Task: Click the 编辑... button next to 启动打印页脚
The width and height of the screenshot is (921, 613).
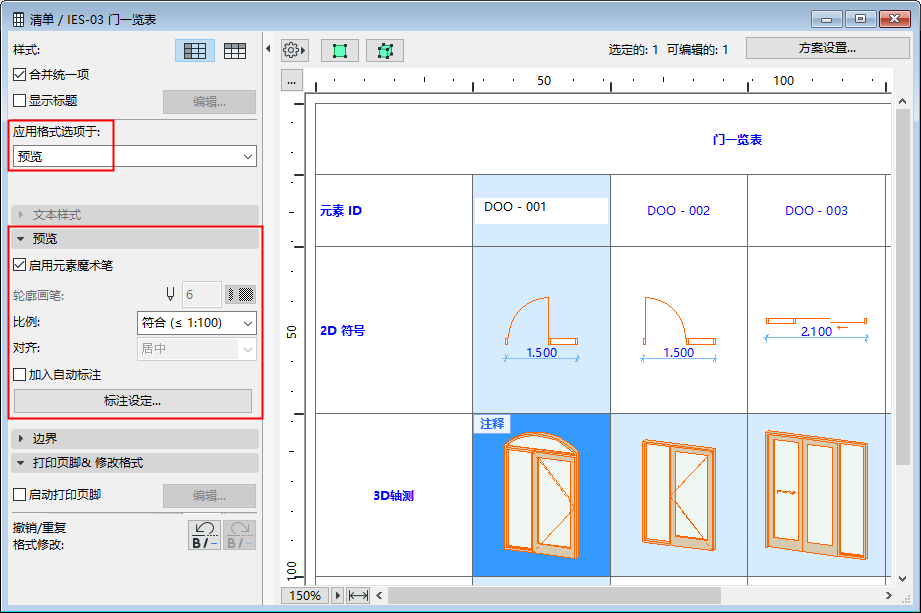Action: point(209,496)
